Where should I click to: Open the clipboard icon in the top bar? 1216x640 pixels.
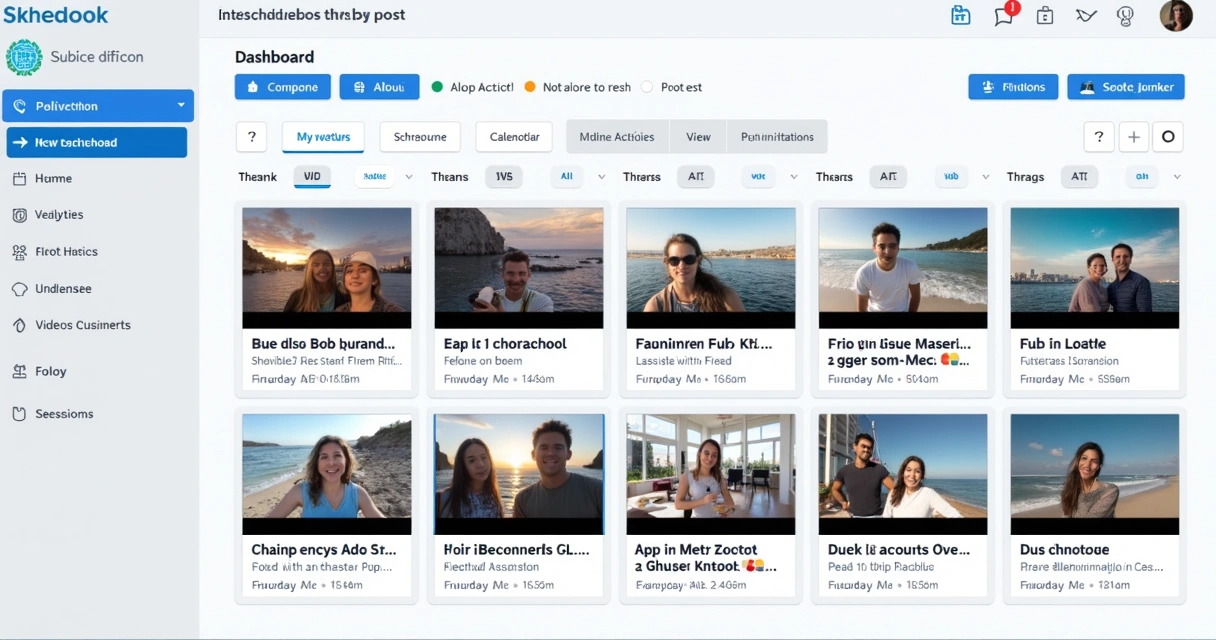pyautogui.click(x=1045, y=16)
